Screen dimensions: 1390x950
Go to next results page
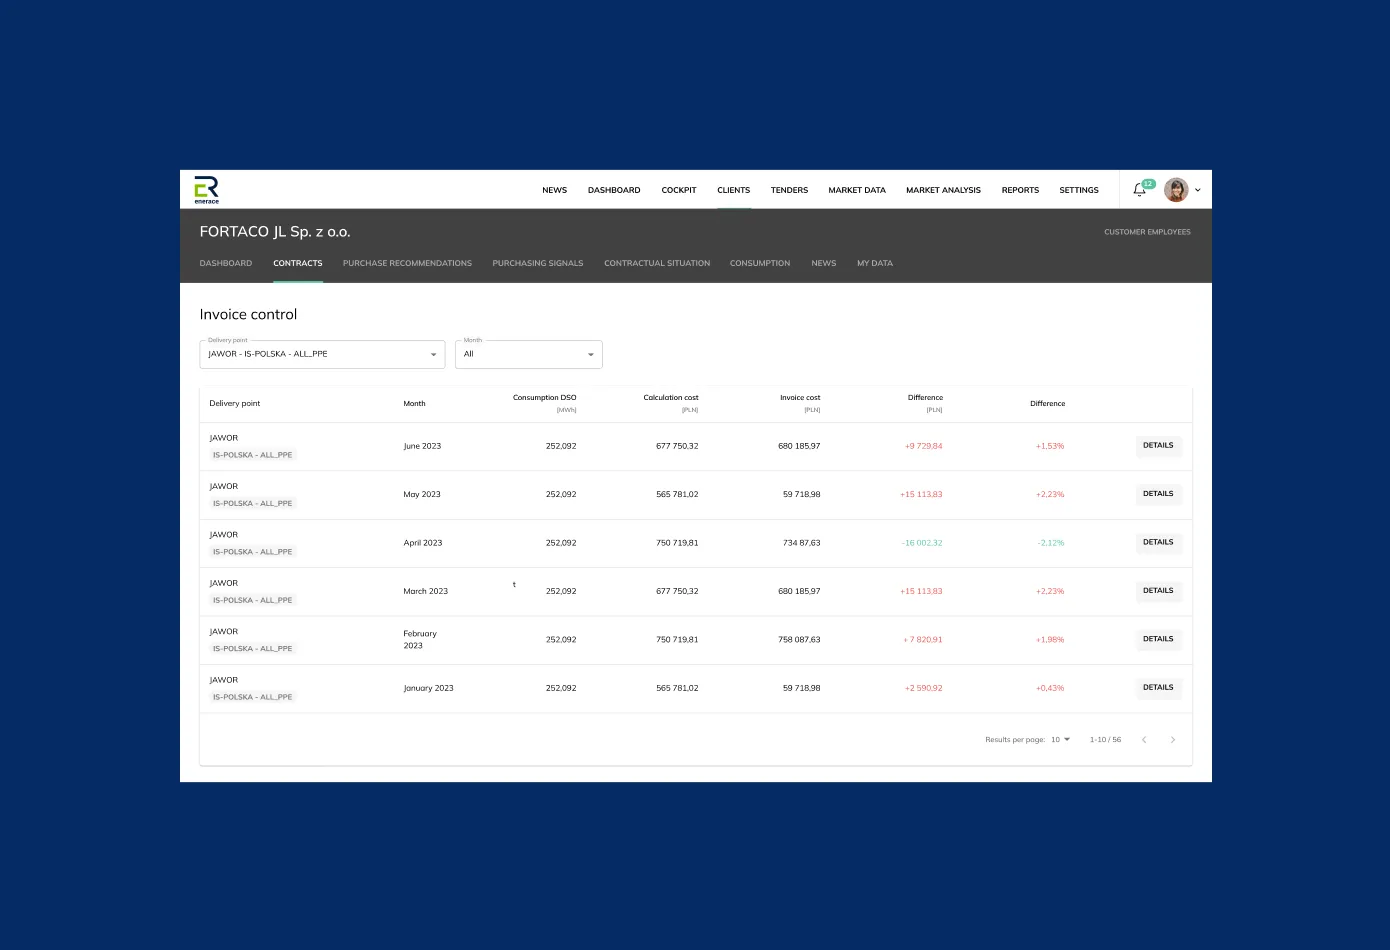1173,740
